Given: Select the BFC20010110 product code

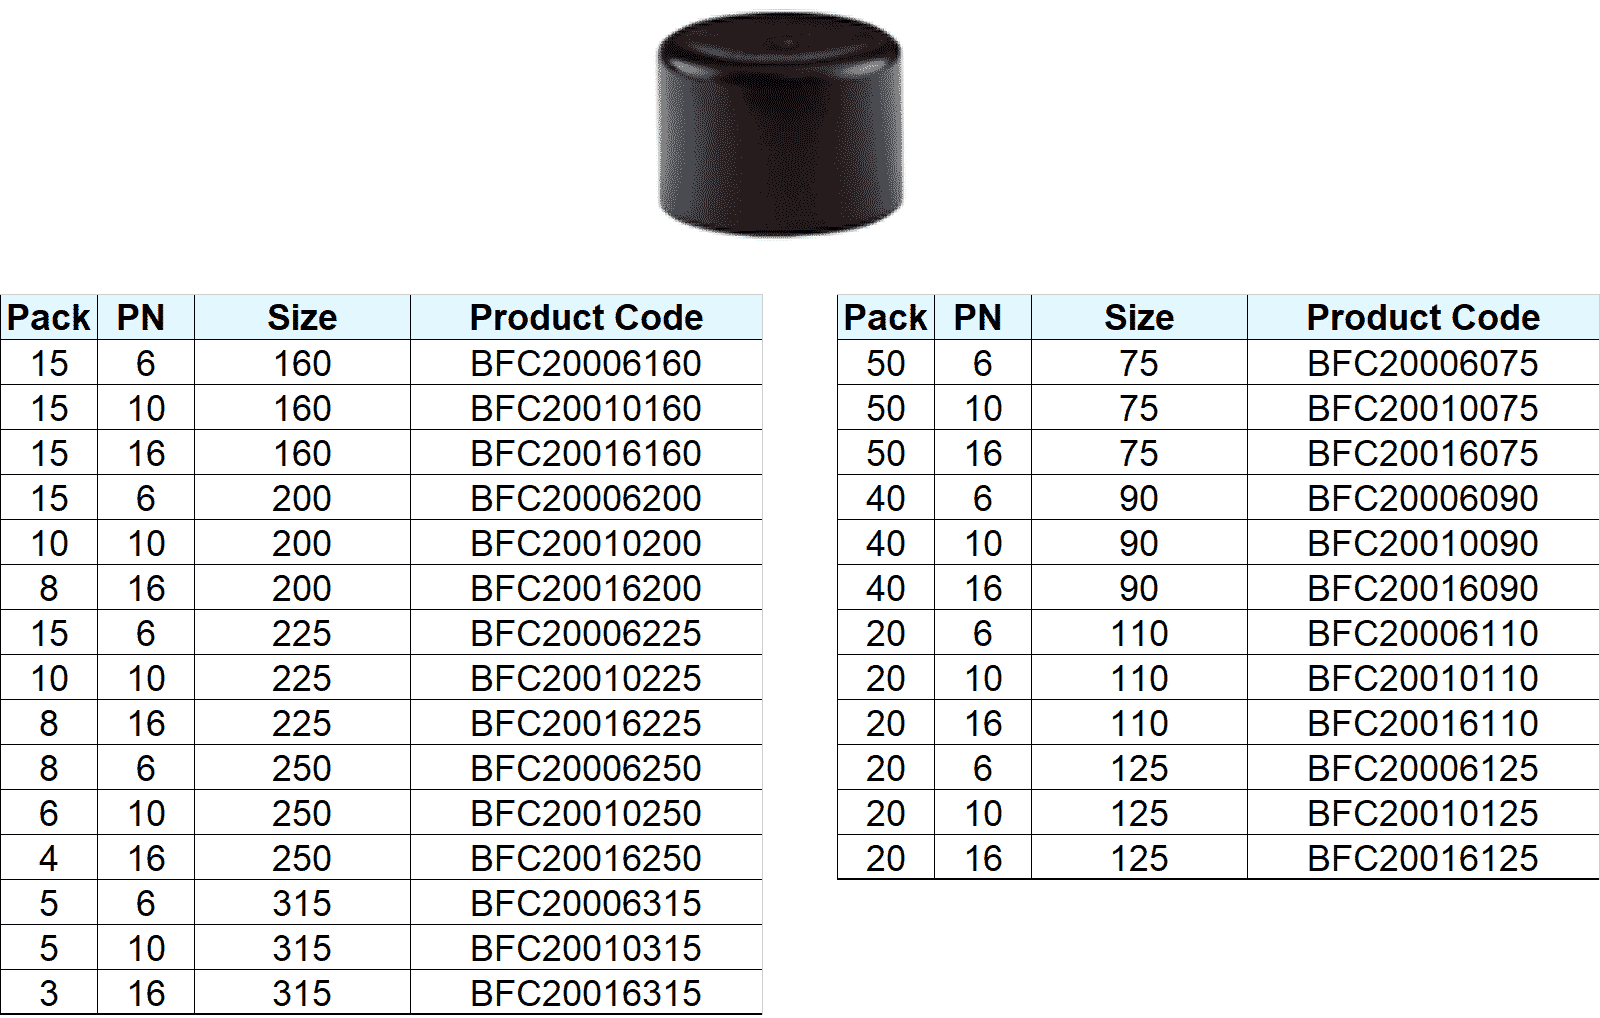Looking at the screenshot, I should [1422, 679].
